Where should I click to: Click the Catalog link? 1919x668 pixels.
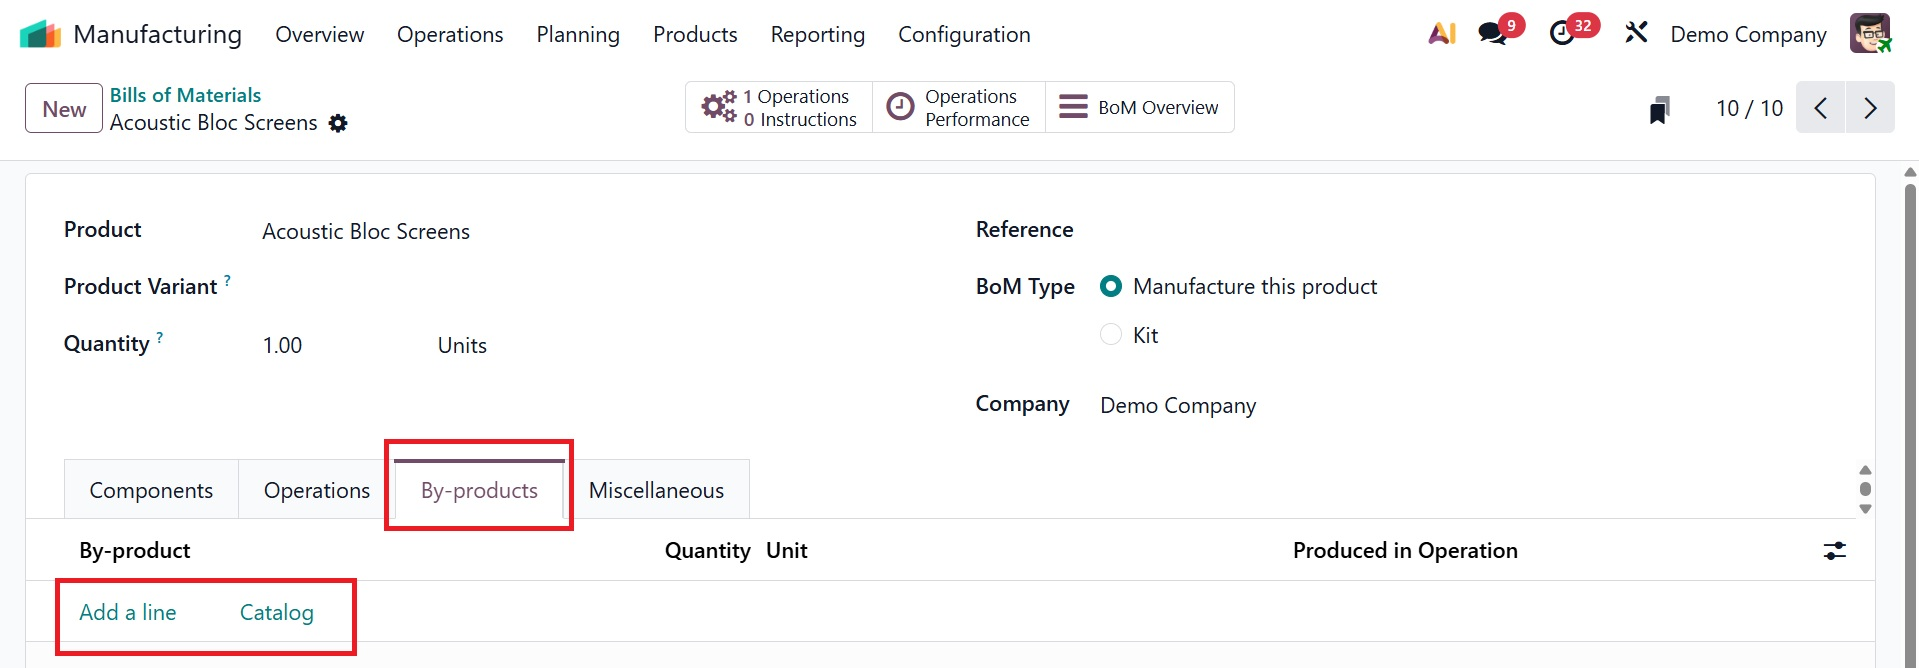[277, 612]
